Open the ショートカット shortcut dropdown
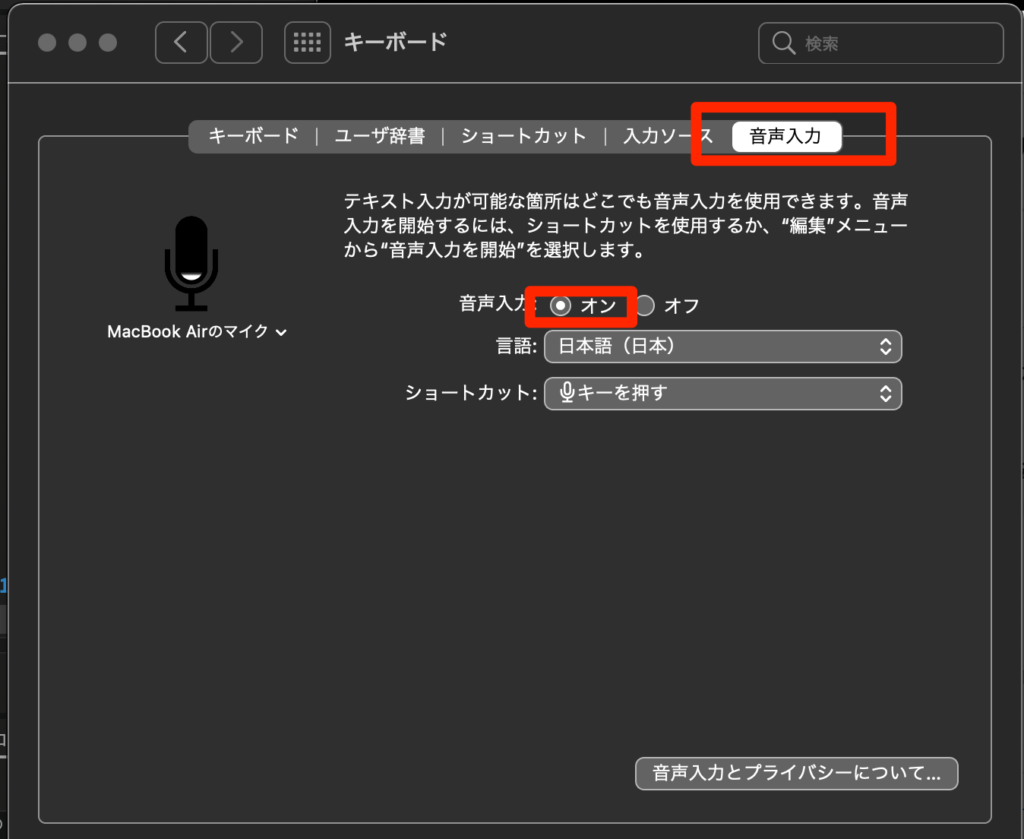 click(722, 393)
